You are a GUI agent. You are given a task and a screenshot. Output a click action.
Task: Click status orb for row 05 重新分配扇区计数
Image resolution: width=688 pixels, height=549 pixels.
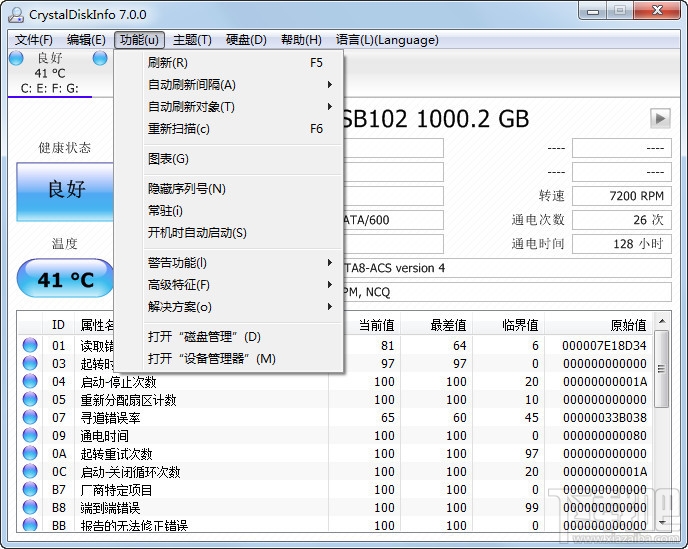pyautogui.click(x=30, y=399)
